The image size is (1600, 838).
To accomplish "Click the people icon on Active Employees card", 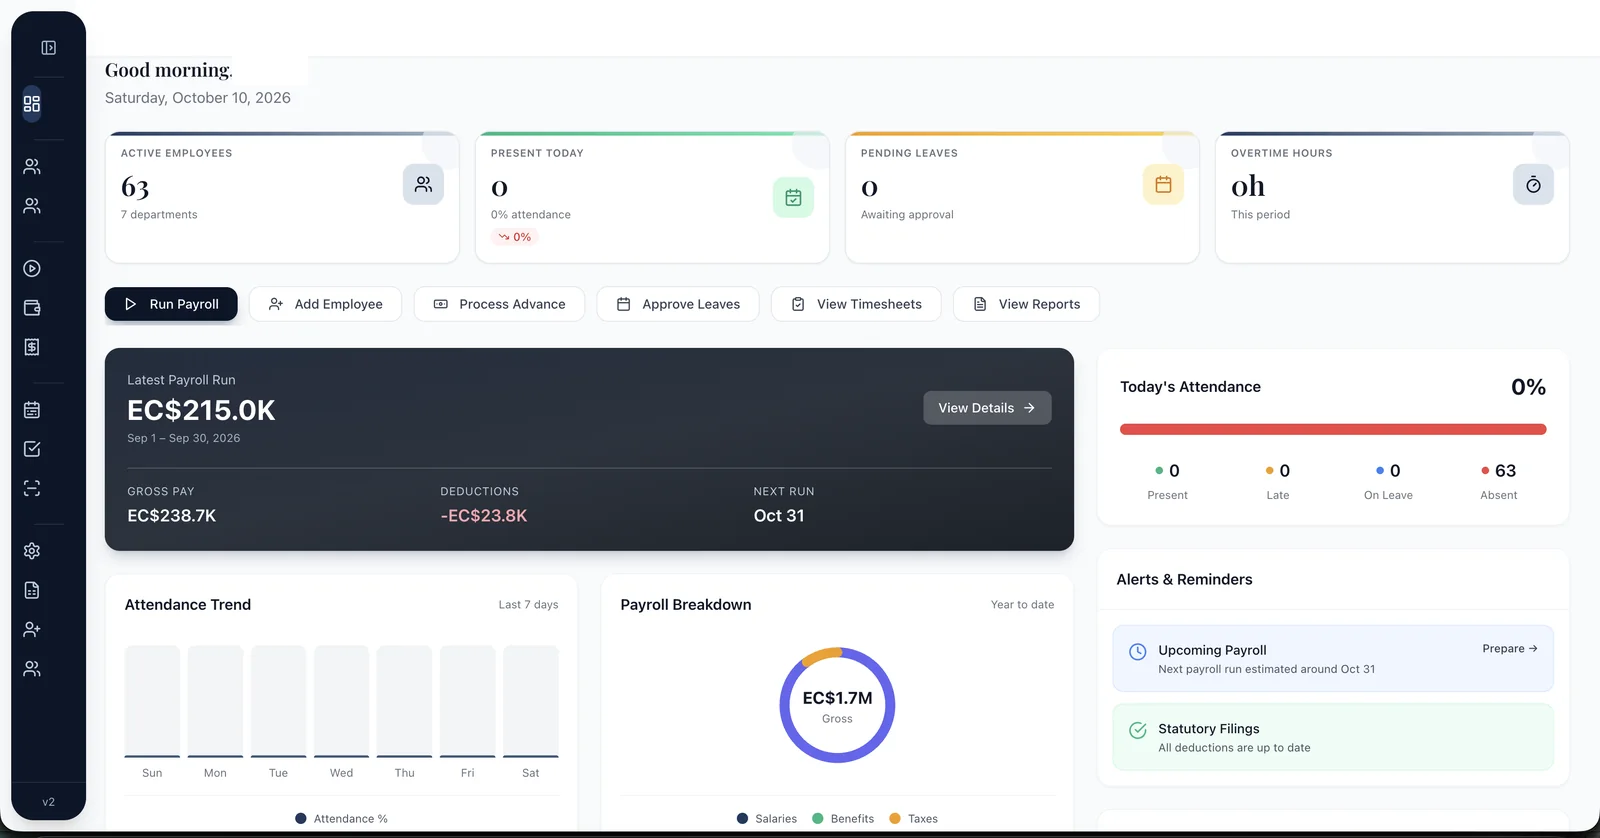I will pos(423,184).
